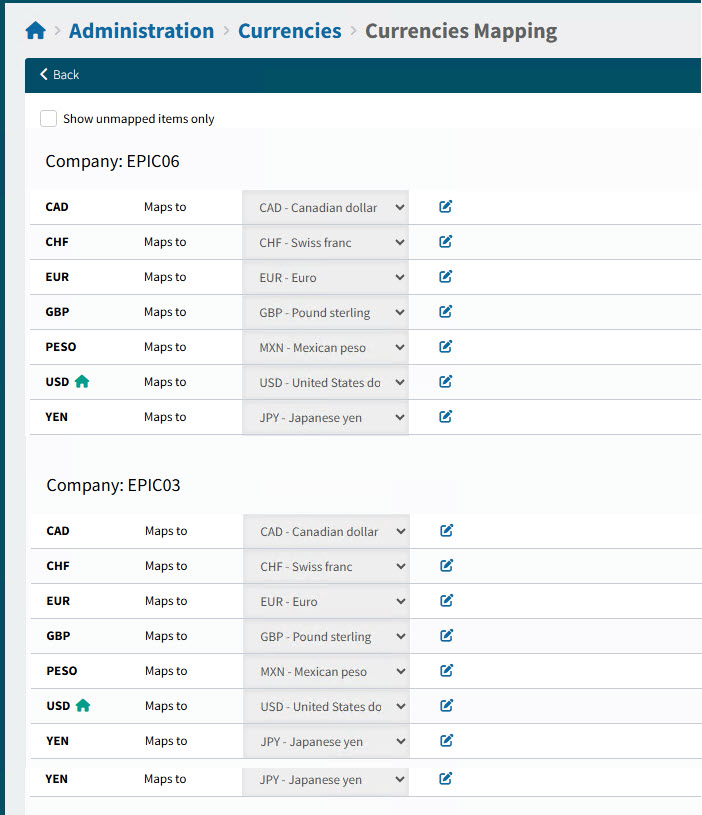Screen dimensions: 702x815
Task: Open the EUR - Euro dropdown in EPIC06
Action: (x=325, y=278)
